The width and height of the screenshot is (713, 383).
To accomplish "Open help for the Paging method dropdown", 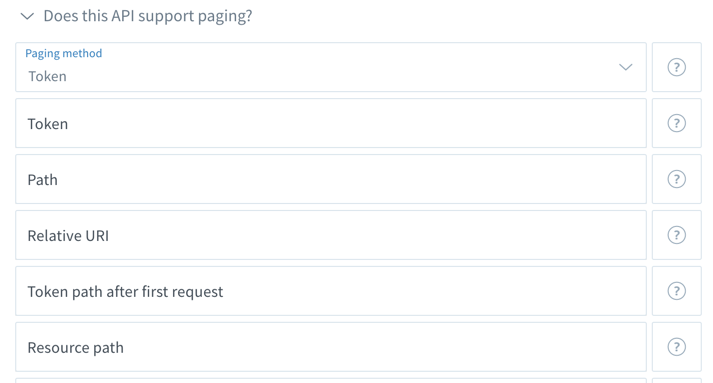I will (x=677, y=67).
